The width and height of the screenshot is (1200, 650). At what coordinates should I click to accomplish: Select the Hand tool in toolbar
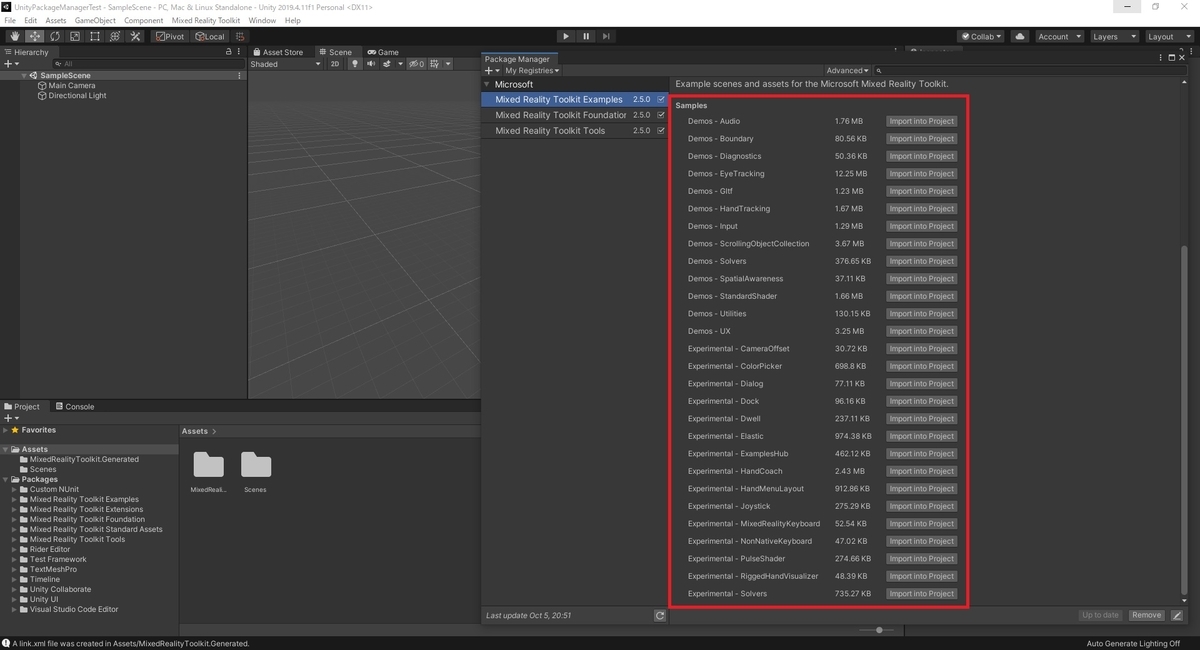click(x=15, y=36)
